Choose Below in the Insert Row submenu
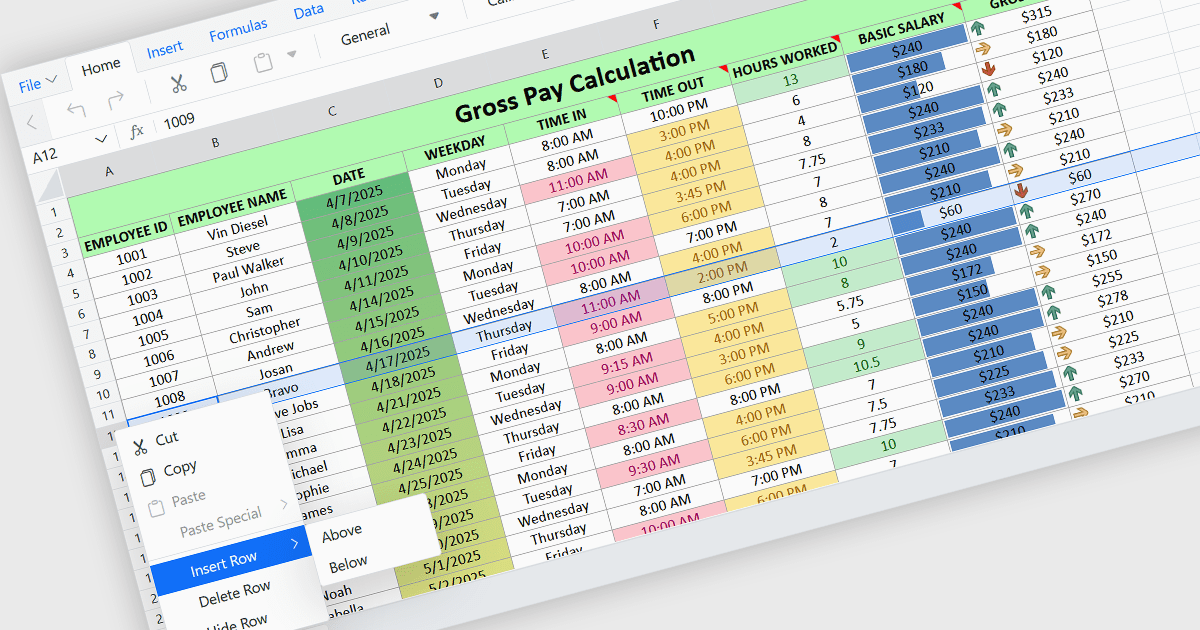This screenshot has width=1200, height=630. (x=348, y=563)
